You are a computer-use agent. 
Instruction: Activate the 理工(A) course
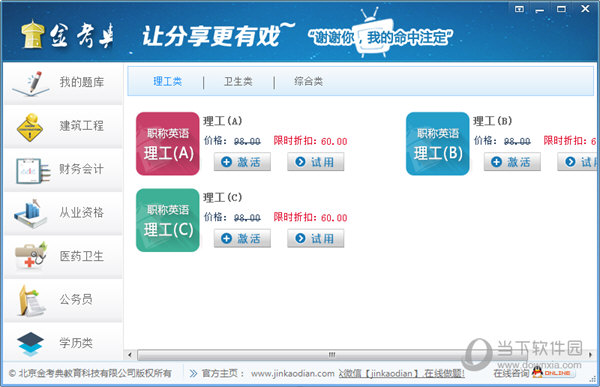(x=242, y=162)
